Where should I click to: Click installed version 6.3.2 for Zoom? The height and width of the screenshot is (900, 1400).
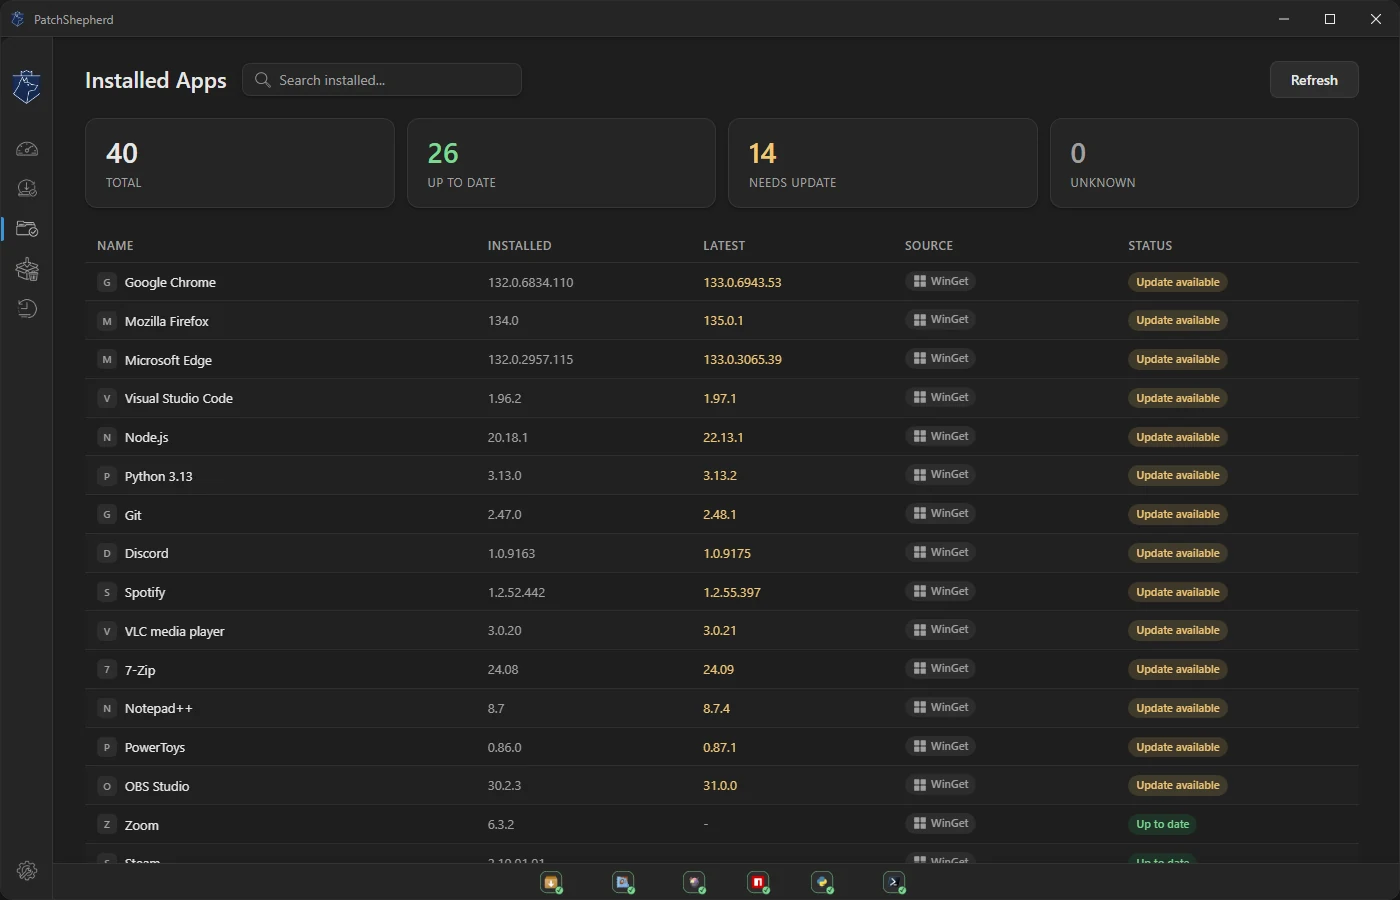(501, 824)
